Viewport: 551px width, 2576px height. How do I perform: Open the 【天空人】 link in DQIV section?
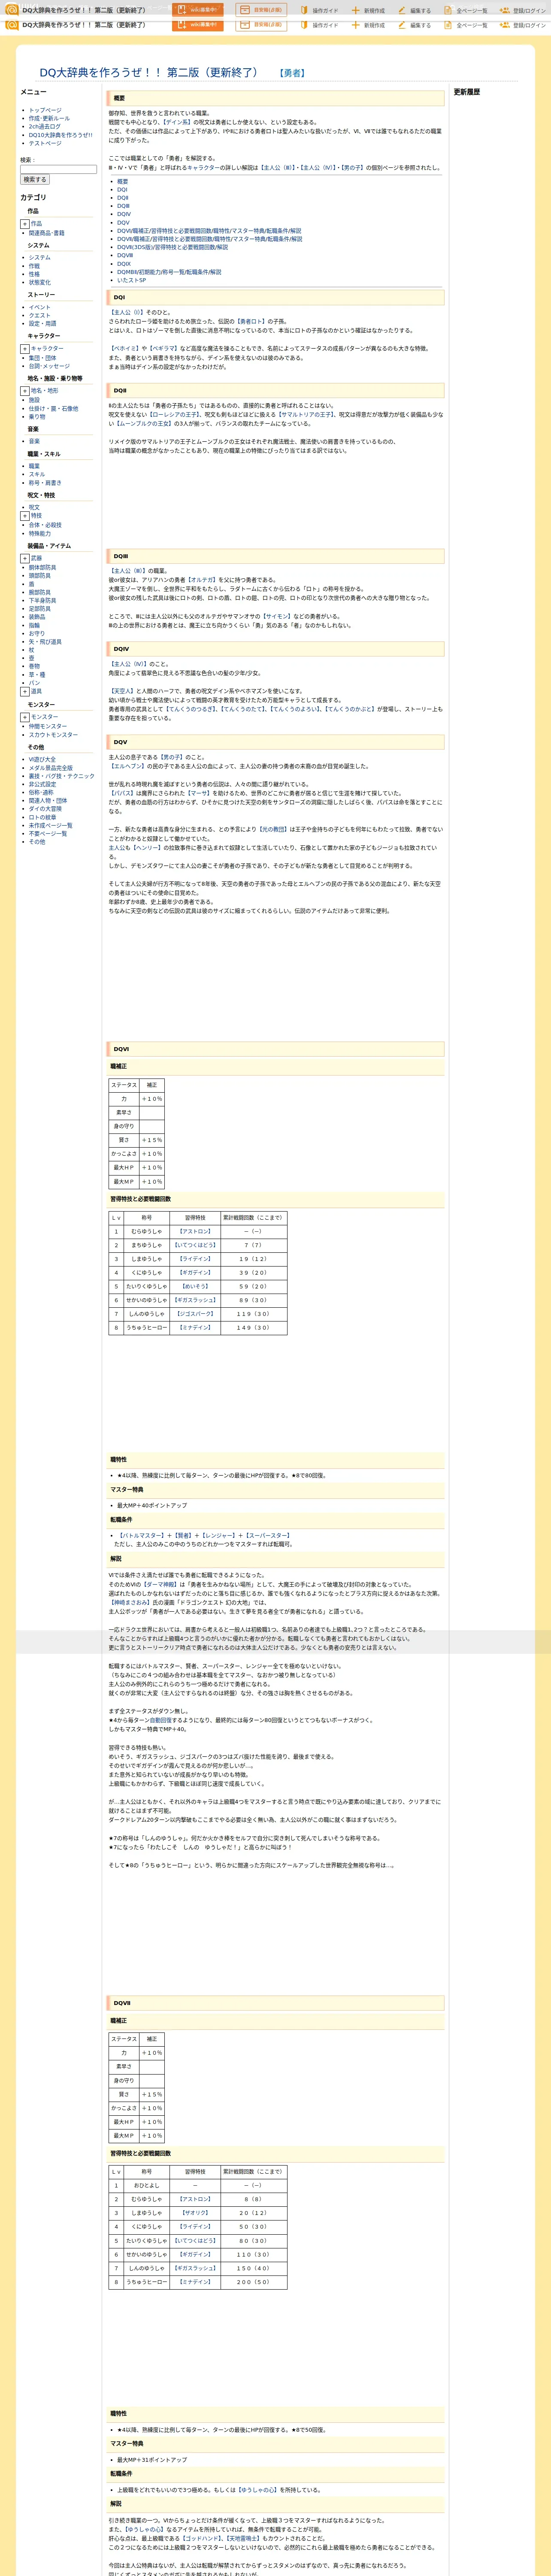121,691
